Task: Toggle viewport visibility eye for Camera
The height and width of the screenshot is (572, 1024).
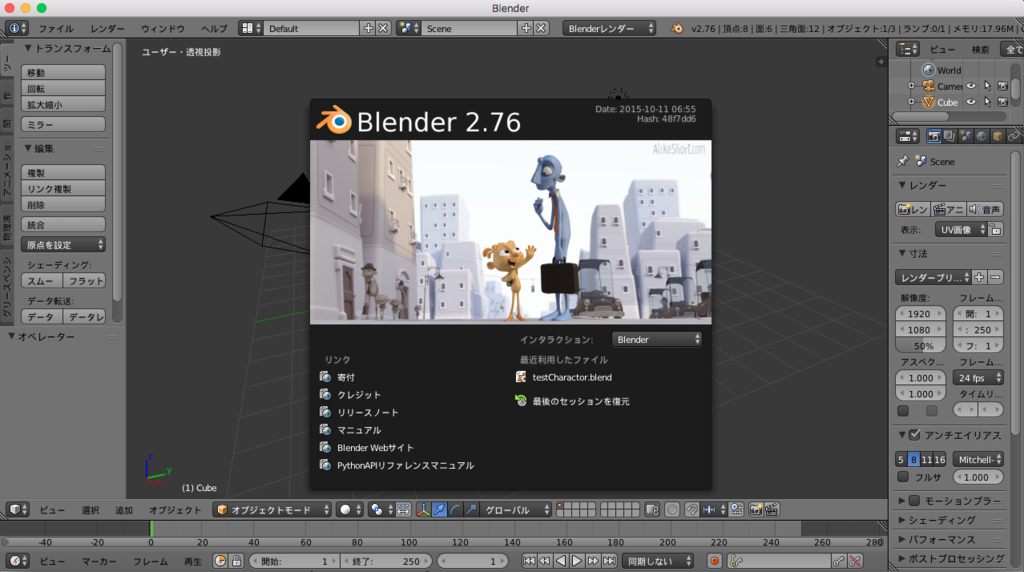Action: tap(971, 86)
